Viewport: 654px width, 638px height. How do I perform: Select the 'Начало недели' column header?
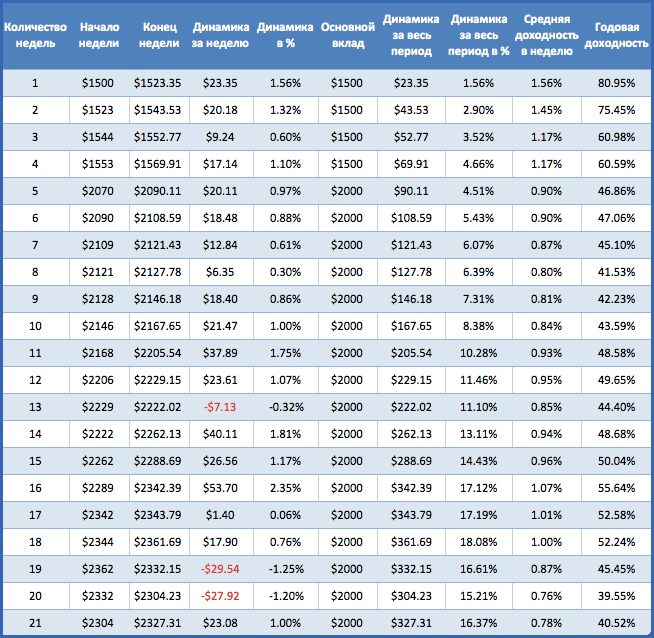(x=99, y=35)
